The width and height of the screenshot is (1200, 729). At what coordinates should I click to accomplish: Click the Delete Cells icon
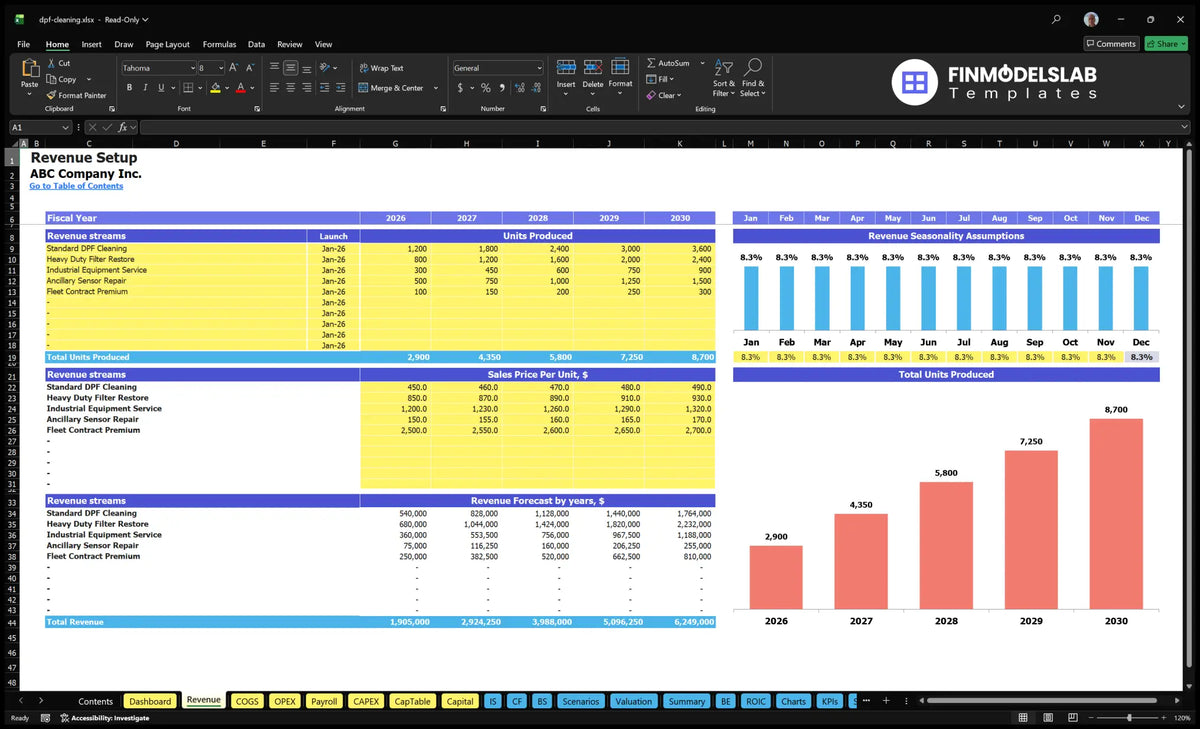click(x=593, y=67)
